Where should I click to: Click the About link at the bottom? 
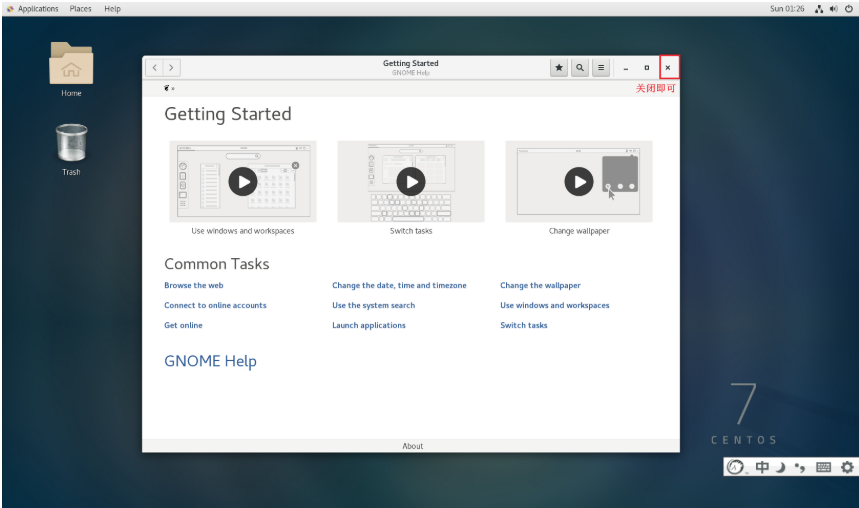point(413,446)
